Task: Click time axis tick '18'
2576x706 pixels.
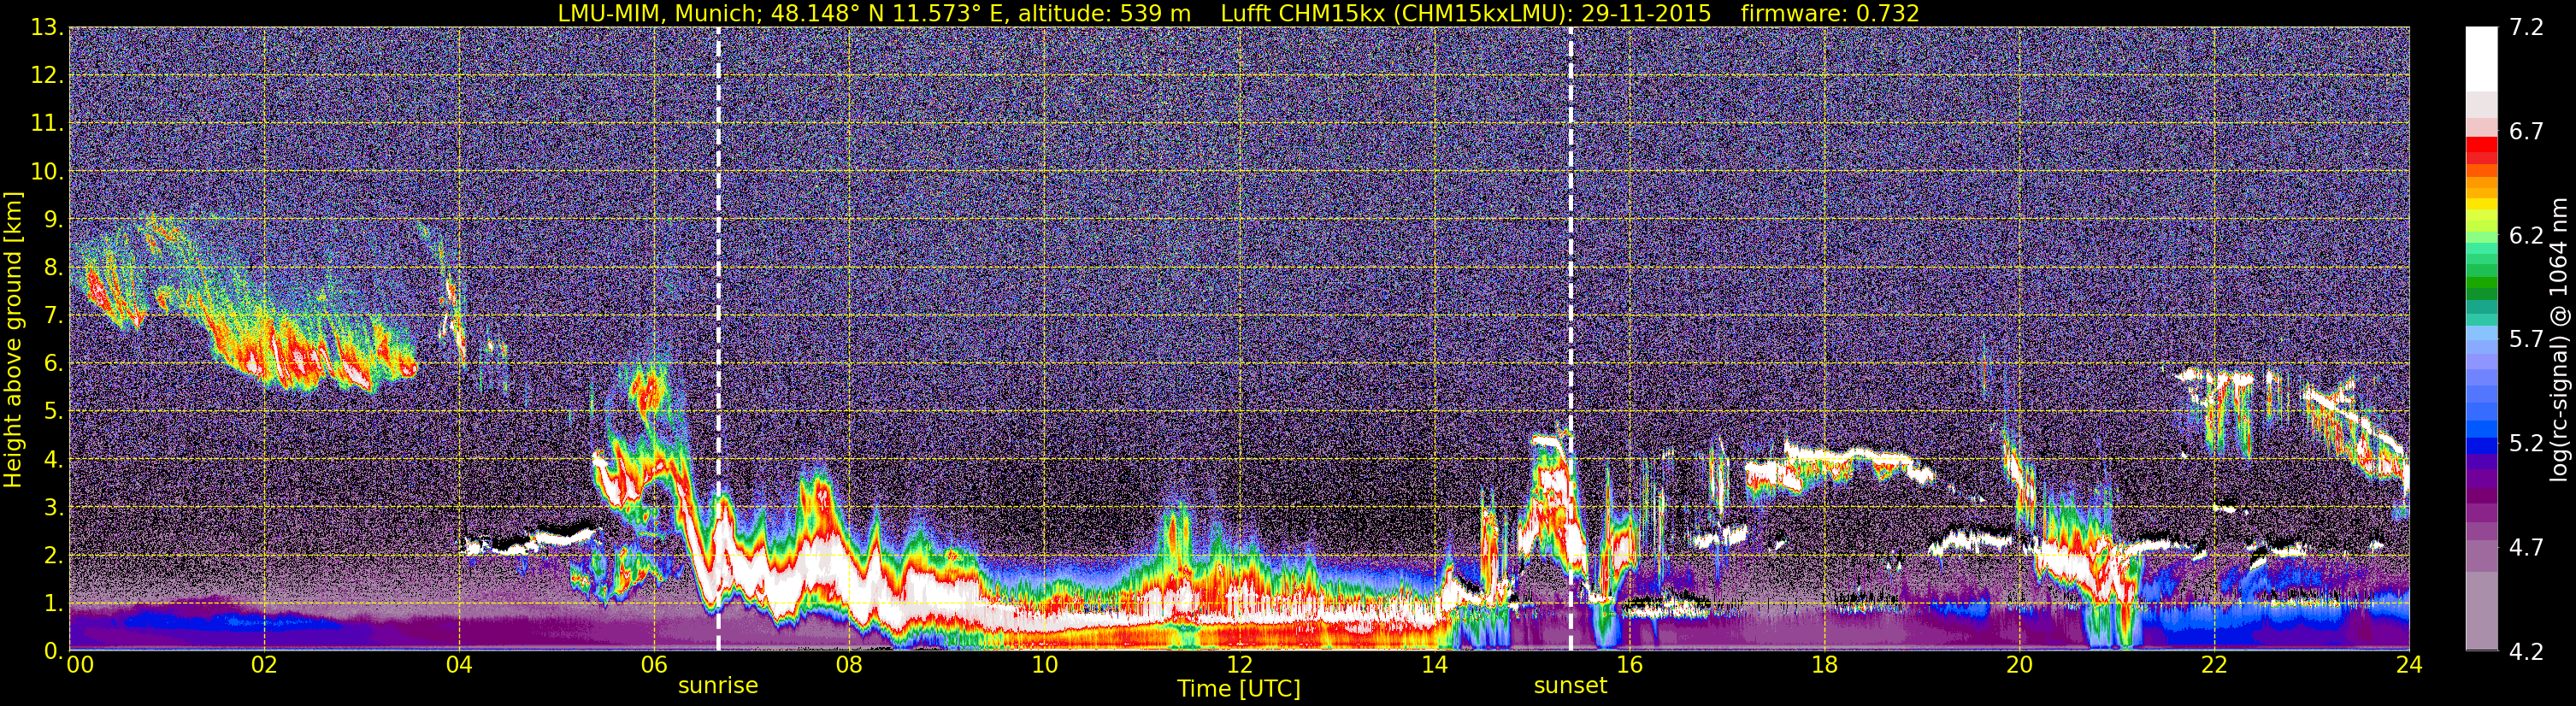Action: (1824, 665)
